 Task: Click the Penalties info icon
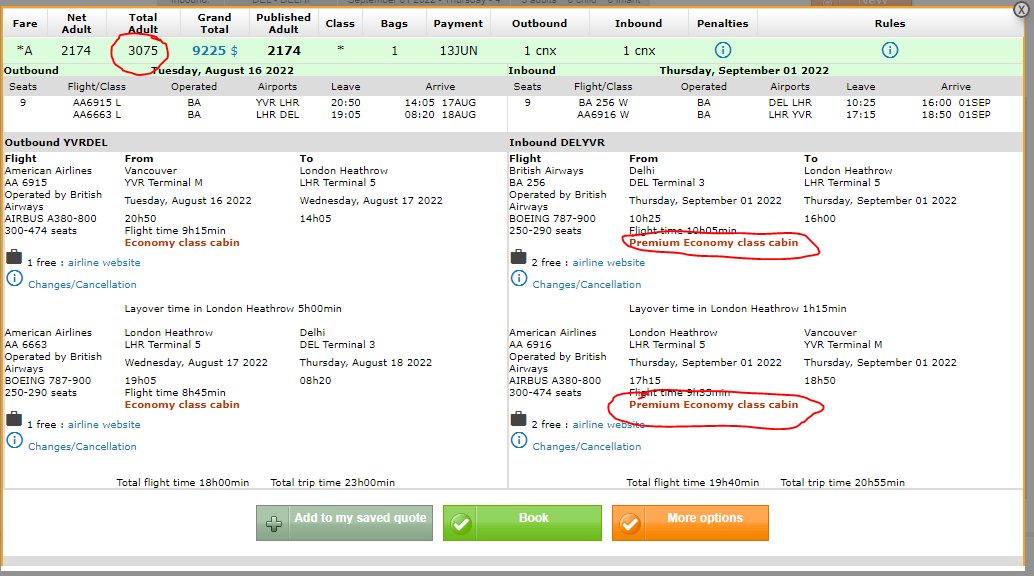(722, 50)
